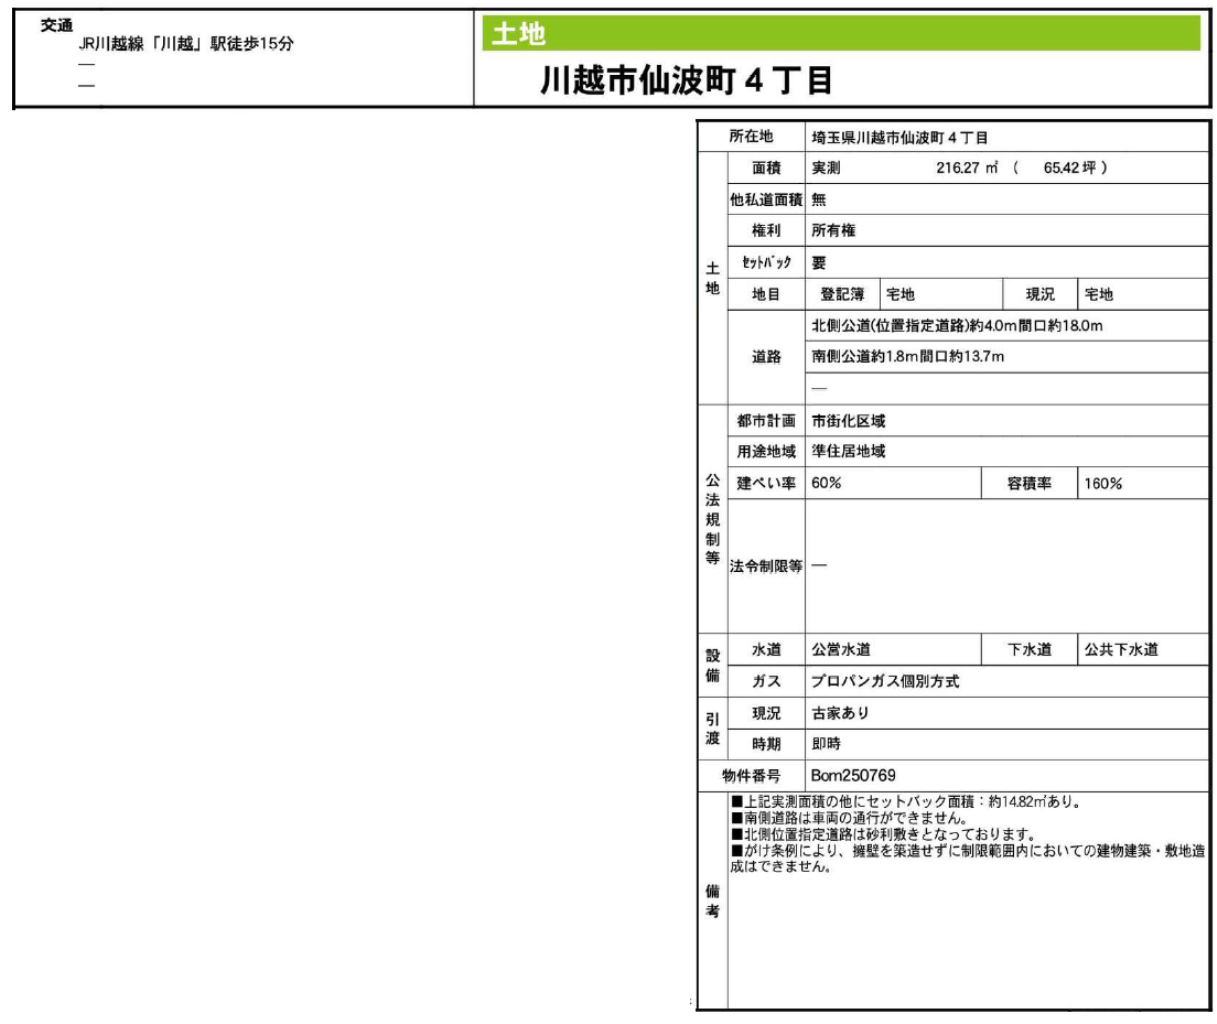Click the 建ぺい率 value 60%

click(826, 484)
